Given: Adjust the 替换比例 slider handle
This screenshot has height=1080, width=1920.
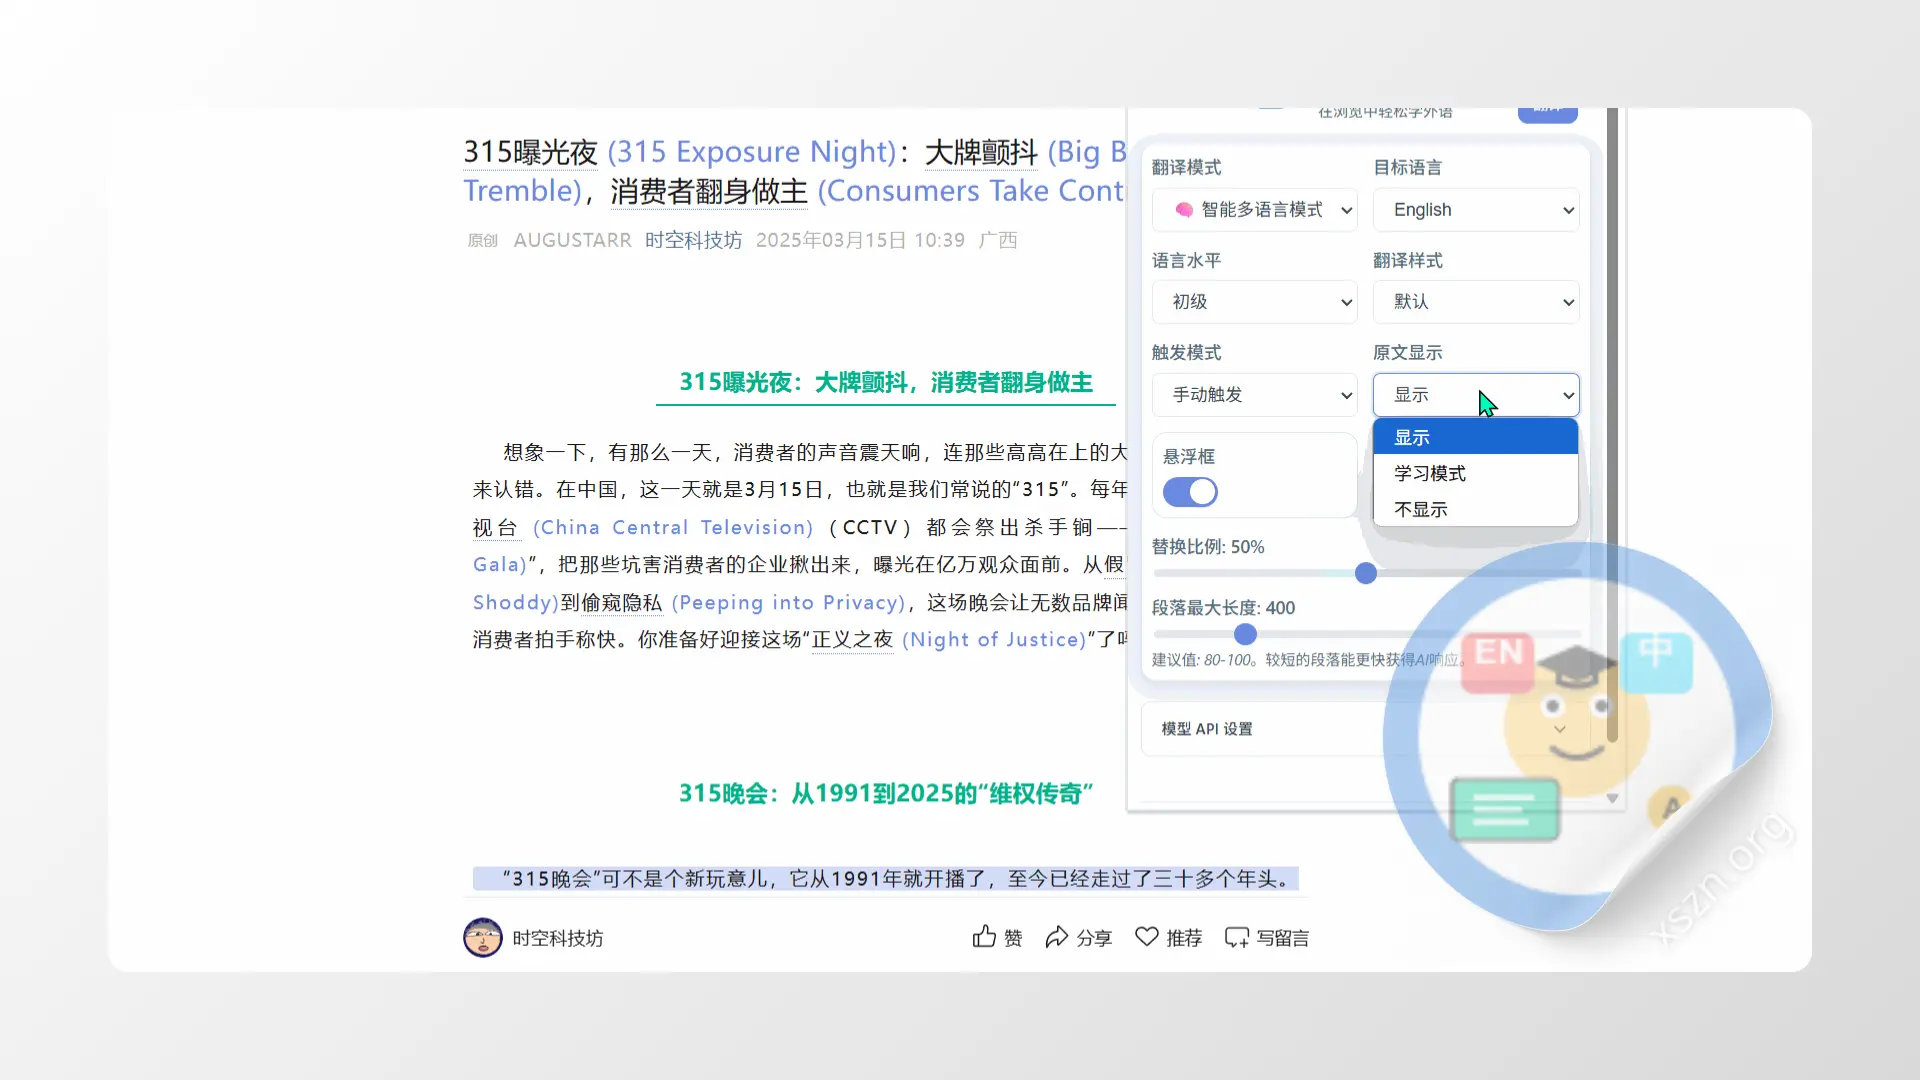Looking at the screenshot, I should pos(1366,573).
